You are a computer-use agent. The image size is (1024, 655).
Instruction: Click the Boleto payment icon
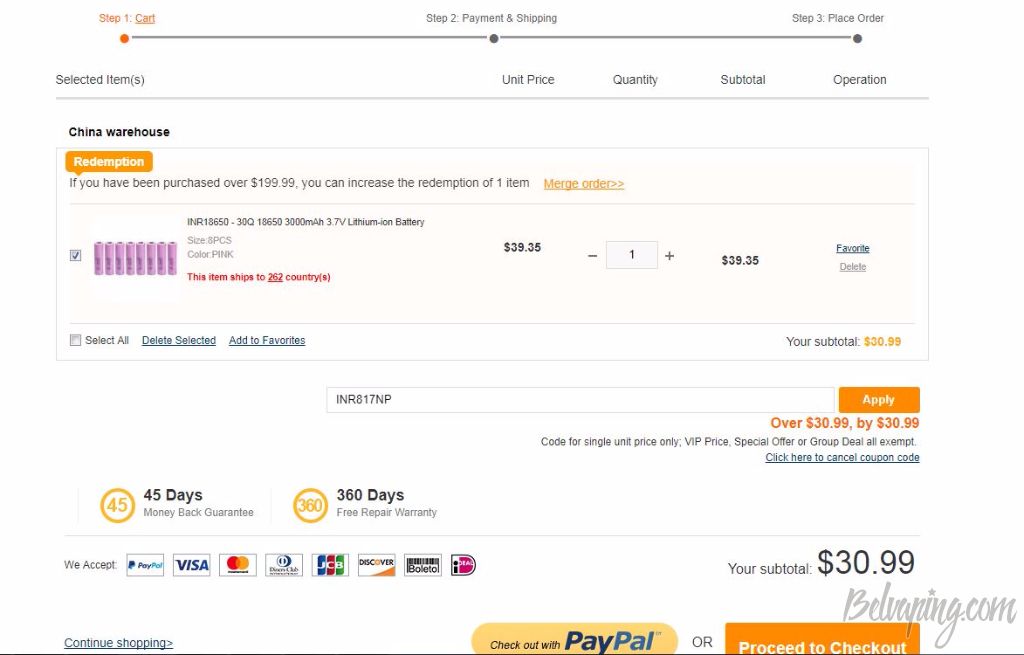423,565
